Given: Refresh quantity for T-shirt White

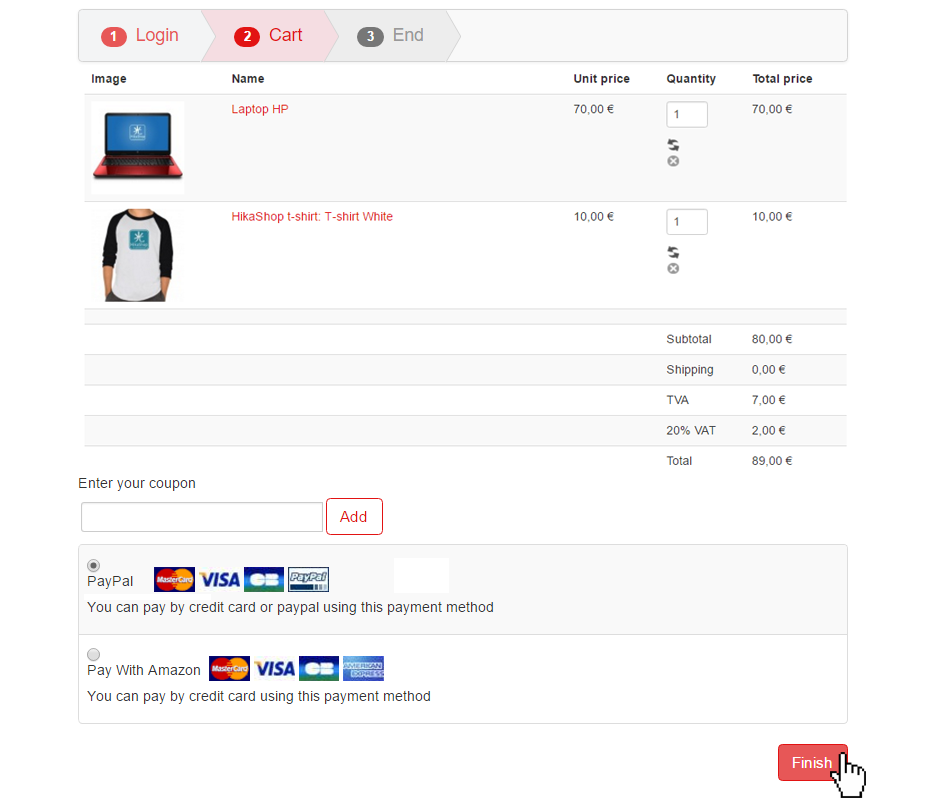Looking at the screenshot, I should pyautogui.click(x=673, y=252).
